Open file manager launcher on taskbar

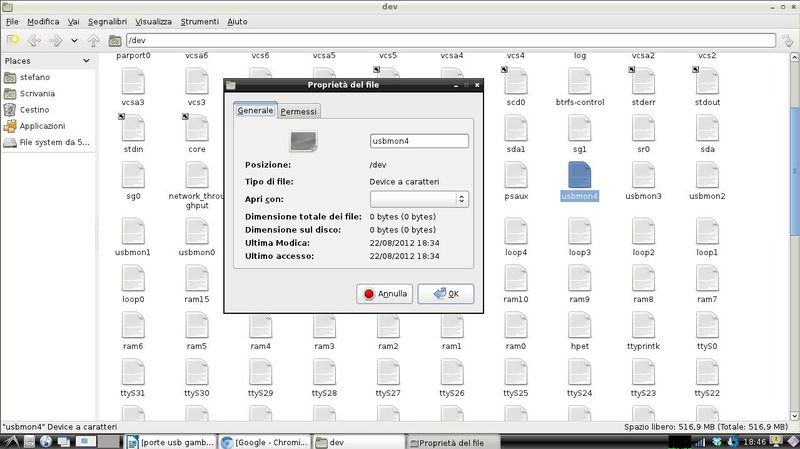click(29, 442)
